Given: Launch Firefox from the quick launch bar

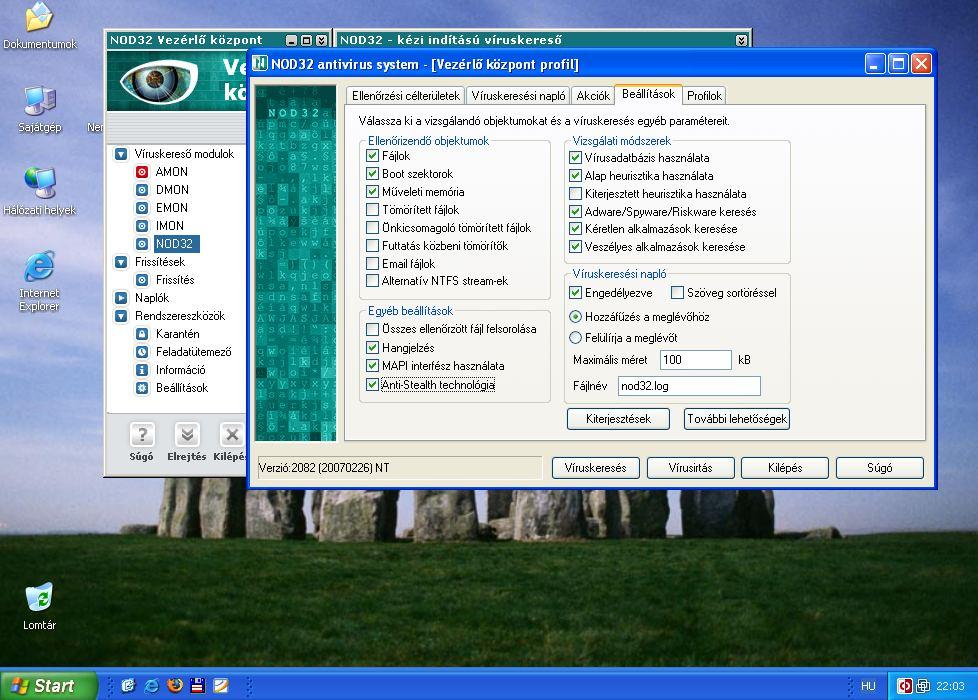Looking at the screenshot, I should (175, 686).
